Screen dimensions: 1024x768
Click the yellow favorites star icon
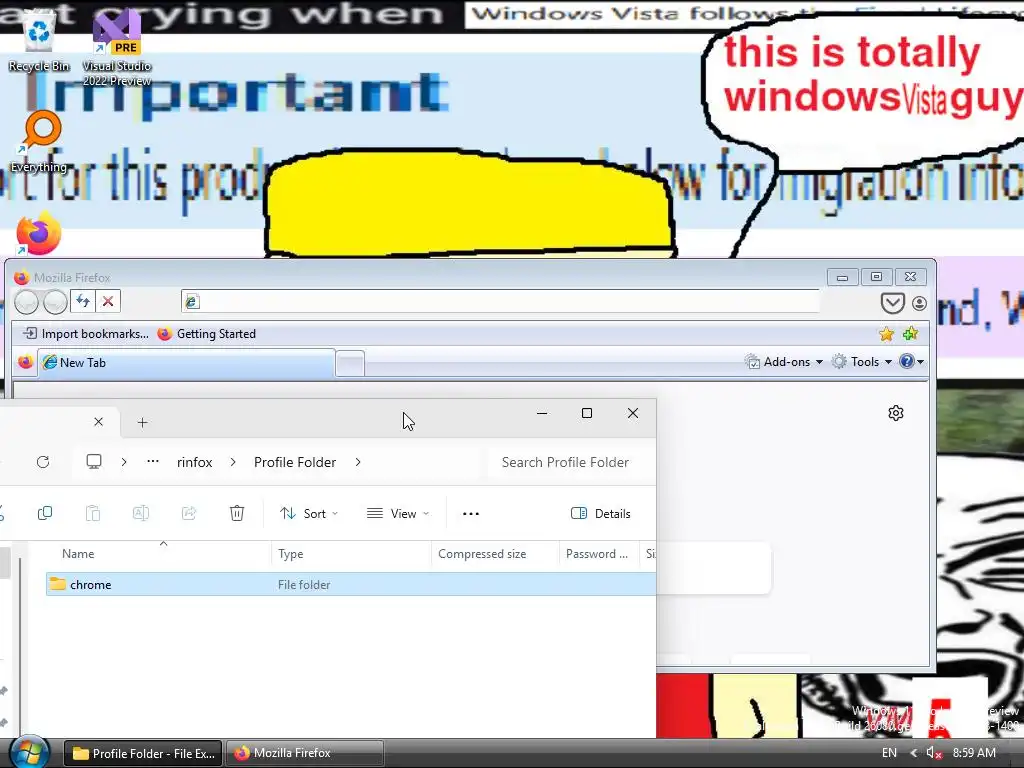[x=886, y=334]
